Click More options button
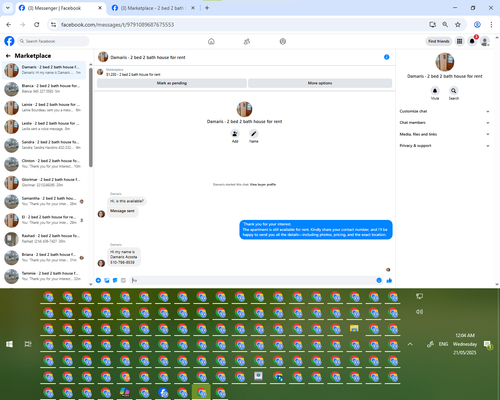Screen dimensions: 500x400 tap(320, 83)
